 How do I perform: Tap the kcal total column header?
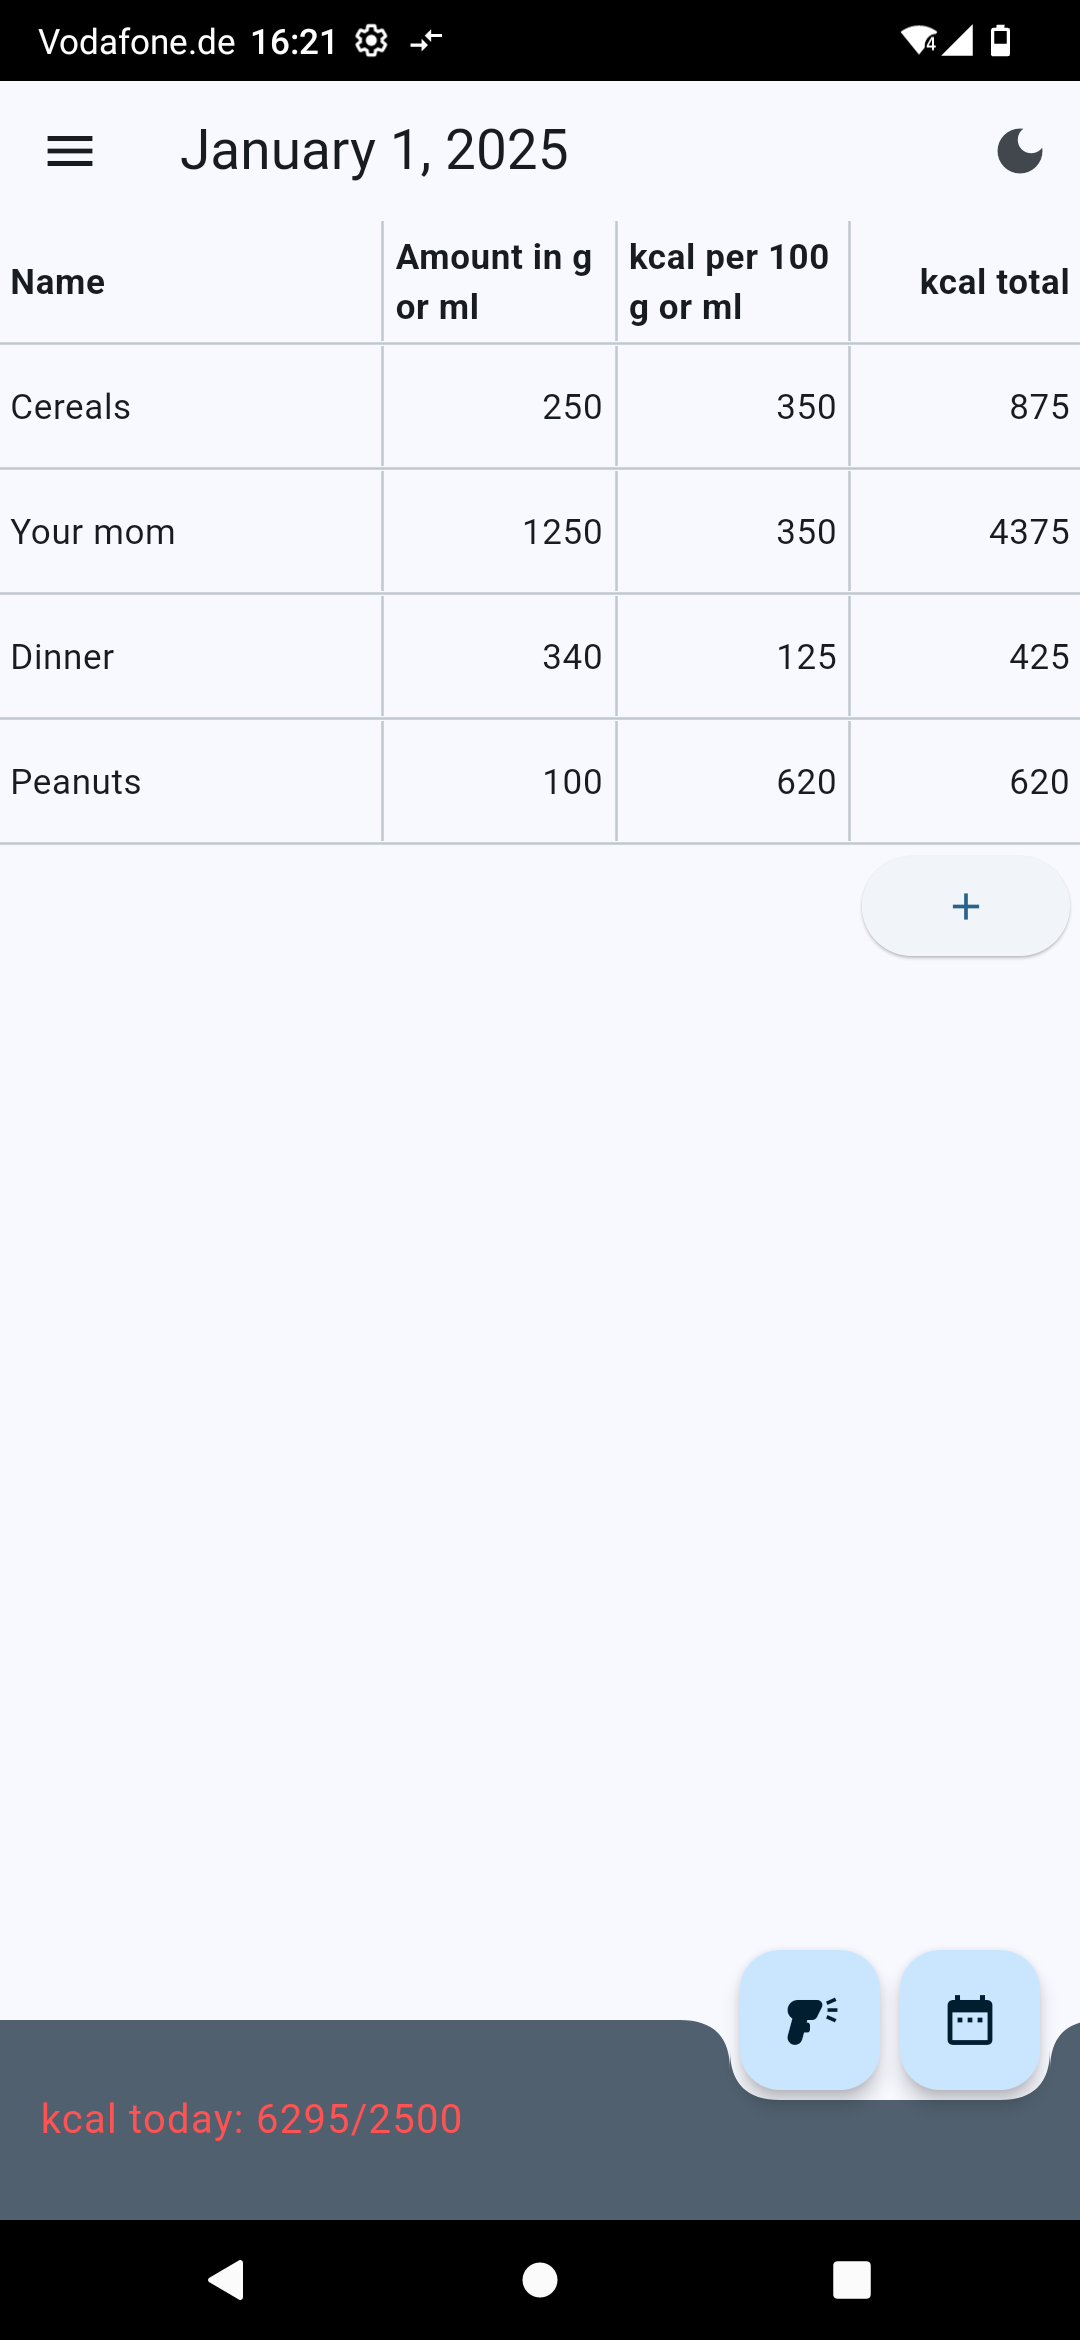994,282
